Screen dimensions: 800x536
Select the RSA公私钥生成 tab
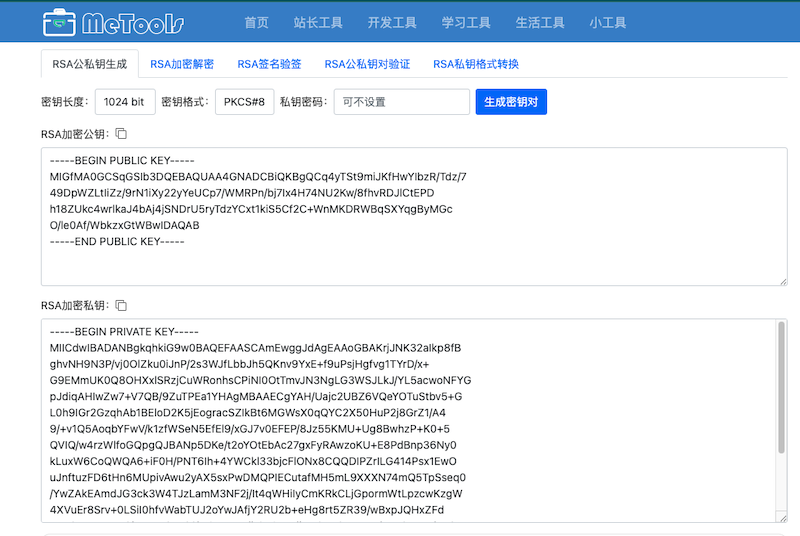(89, 64)
